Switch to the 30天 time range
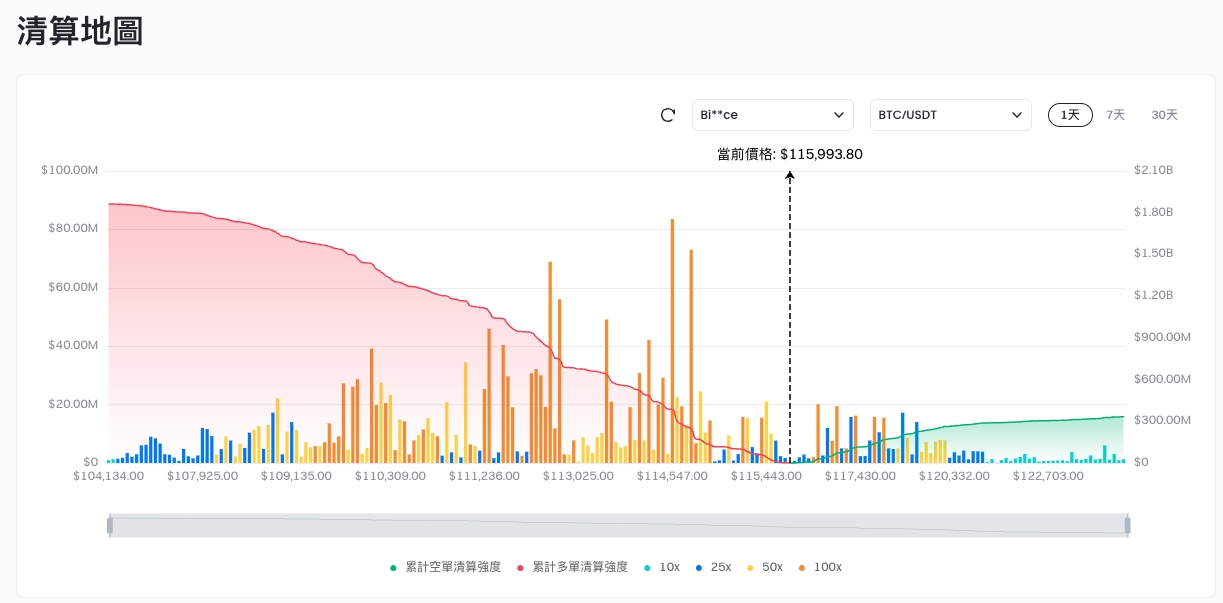The image size is (1223, 603). (x=1164, y=115)
